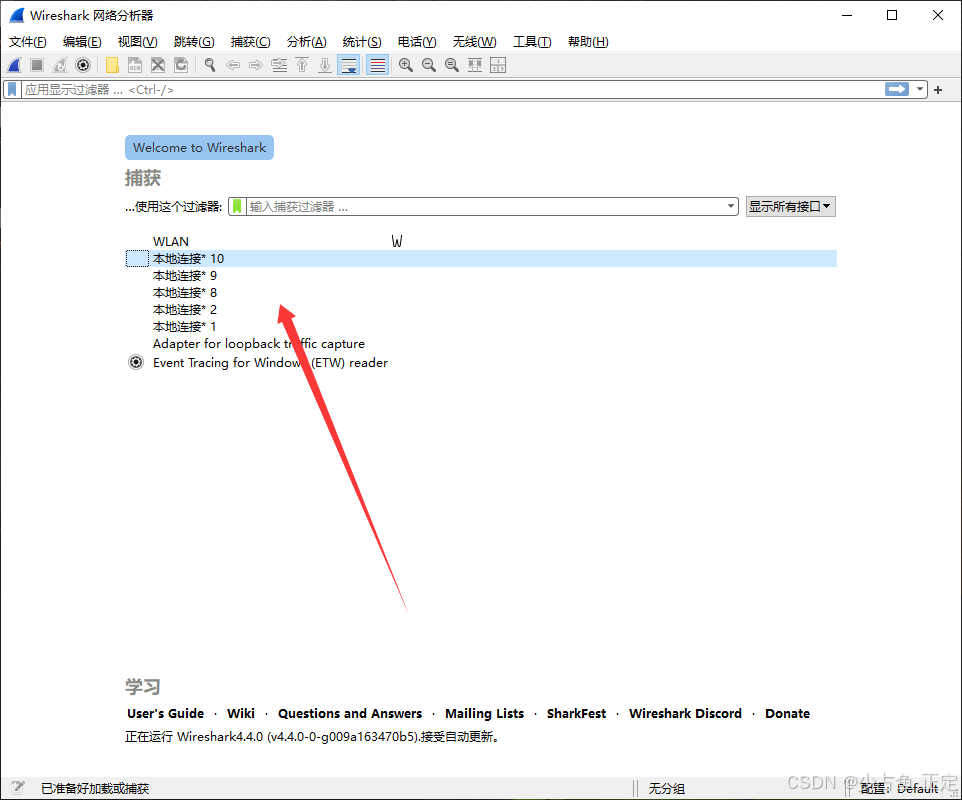This screenshot has height=800, width=962.
Task: Open the Mailing Lists link
Action: pyautogui.click(x=485, y=713)
